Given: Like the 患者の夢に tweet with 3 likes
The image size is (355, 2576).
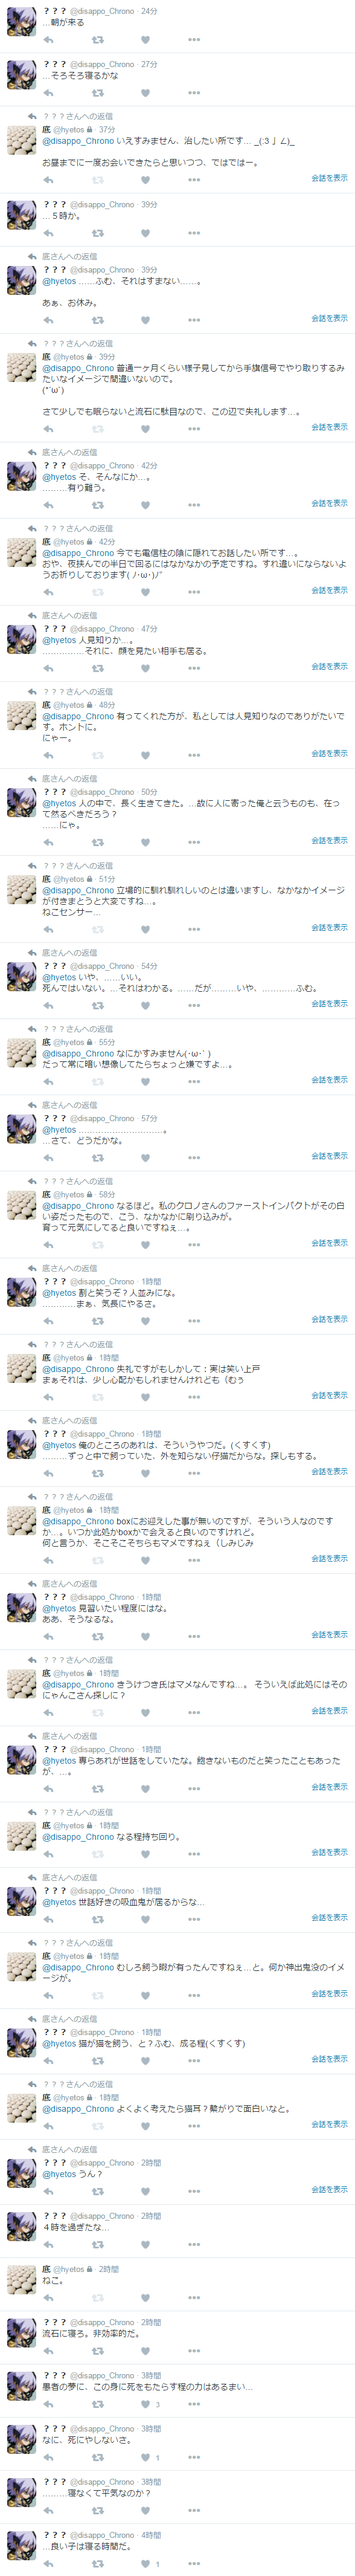Looking at the screenshot, I should pyautogui.click(x=145, y=2404).
